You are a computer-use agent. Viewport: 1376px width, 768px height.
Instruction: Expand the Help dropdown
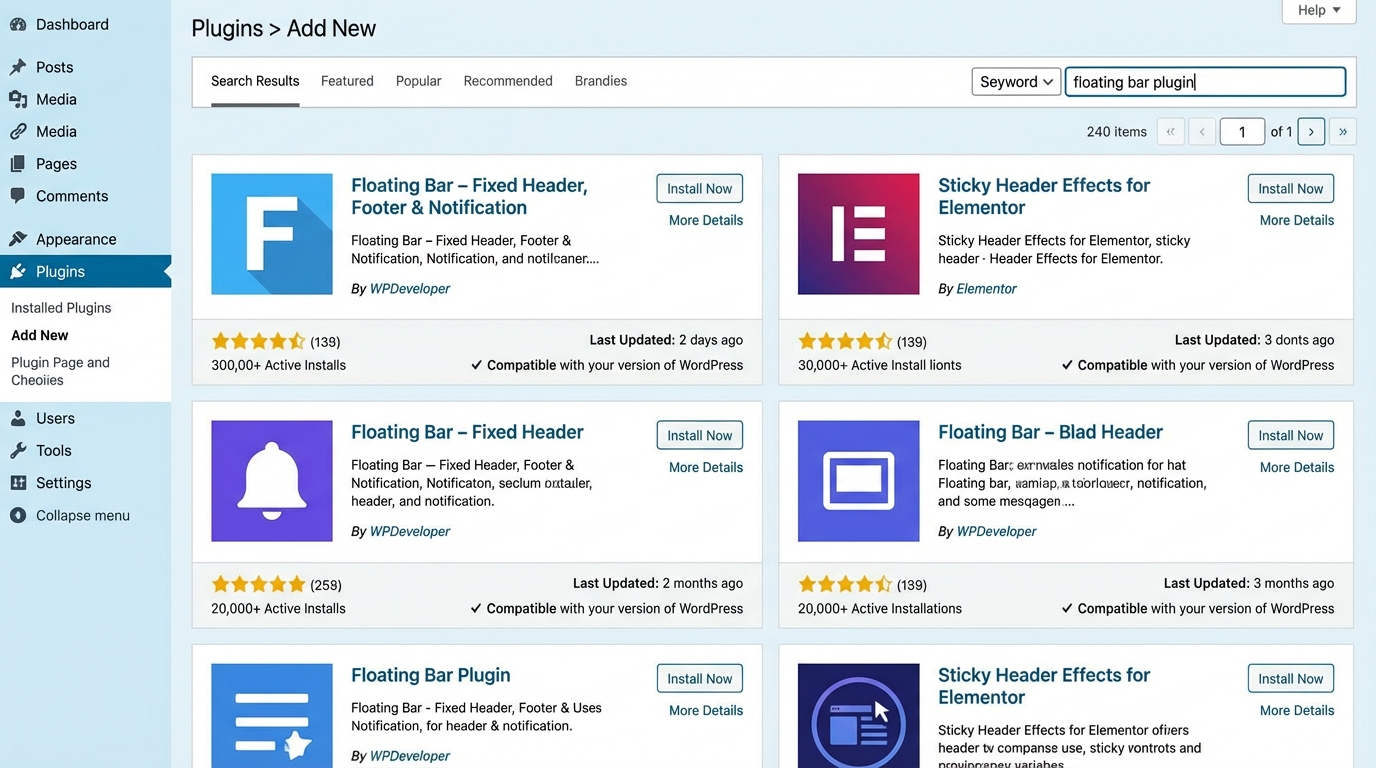tap(1318, 10)
